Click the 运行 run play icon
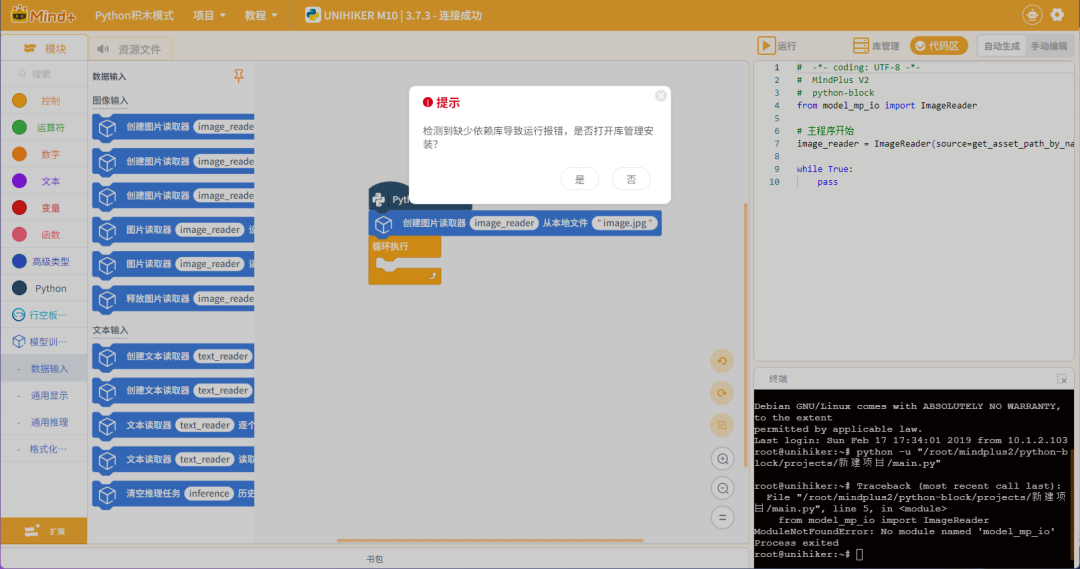Image resolution: width=1080 pixels, height=569 pixels. pyautogui.click(x=766, y=45)
